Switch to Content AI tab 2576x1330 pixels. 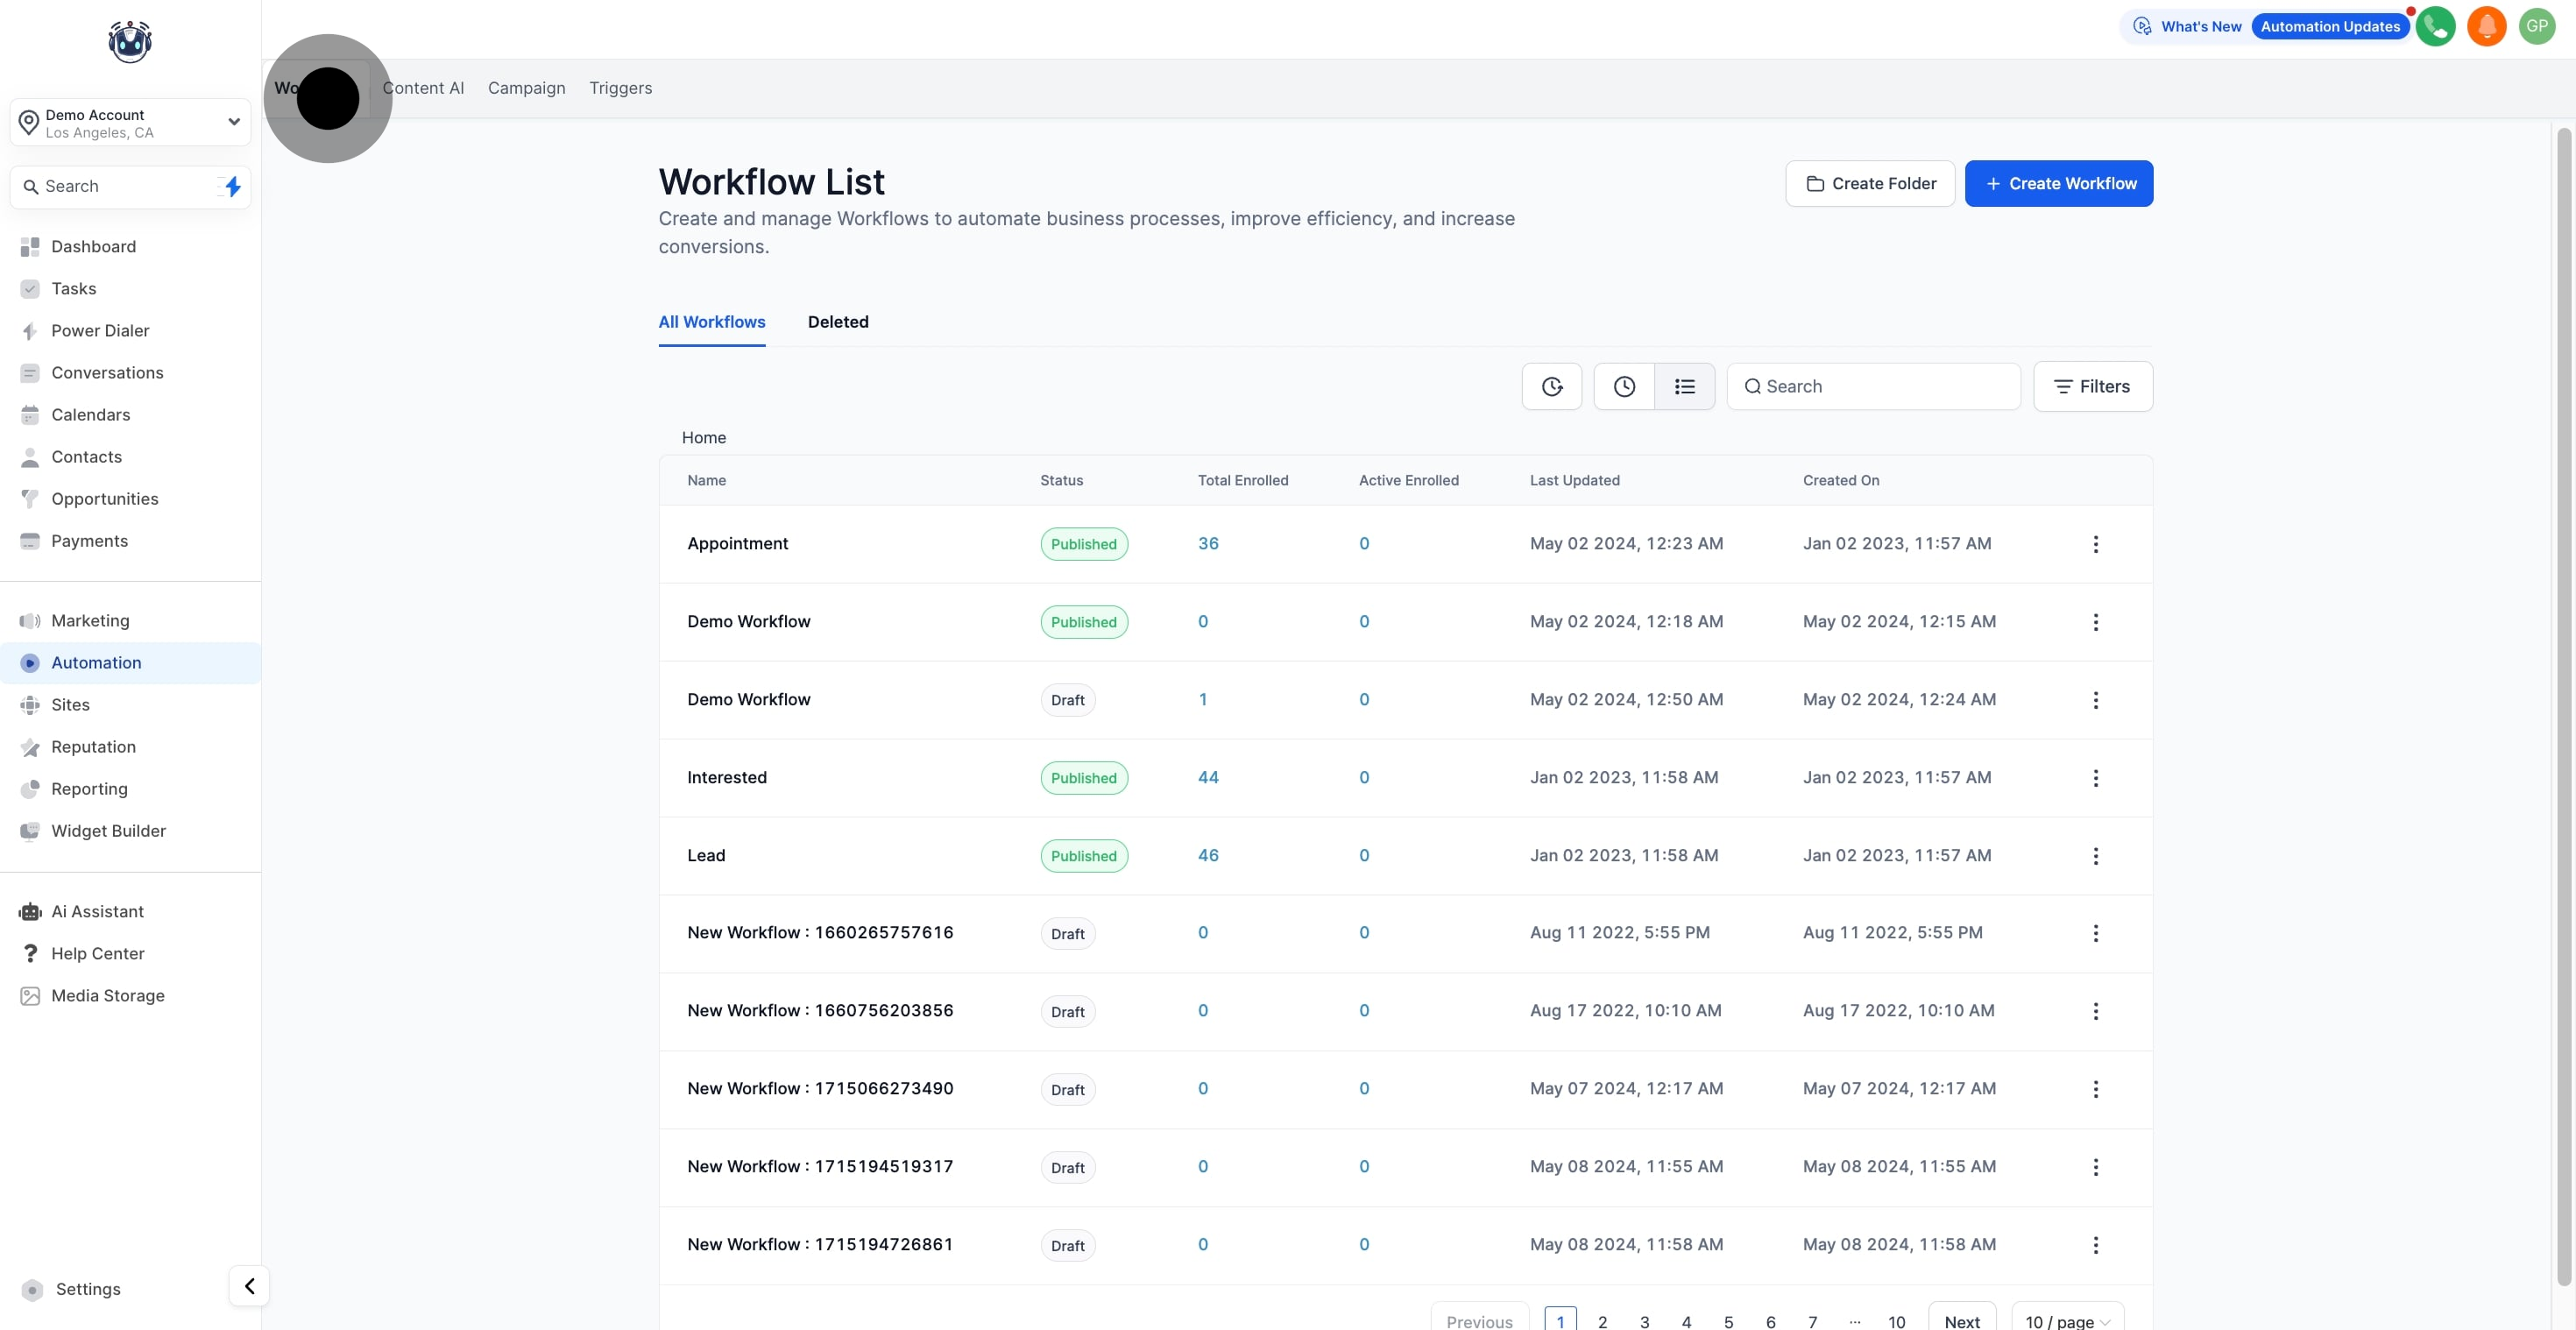coord(423,88)
